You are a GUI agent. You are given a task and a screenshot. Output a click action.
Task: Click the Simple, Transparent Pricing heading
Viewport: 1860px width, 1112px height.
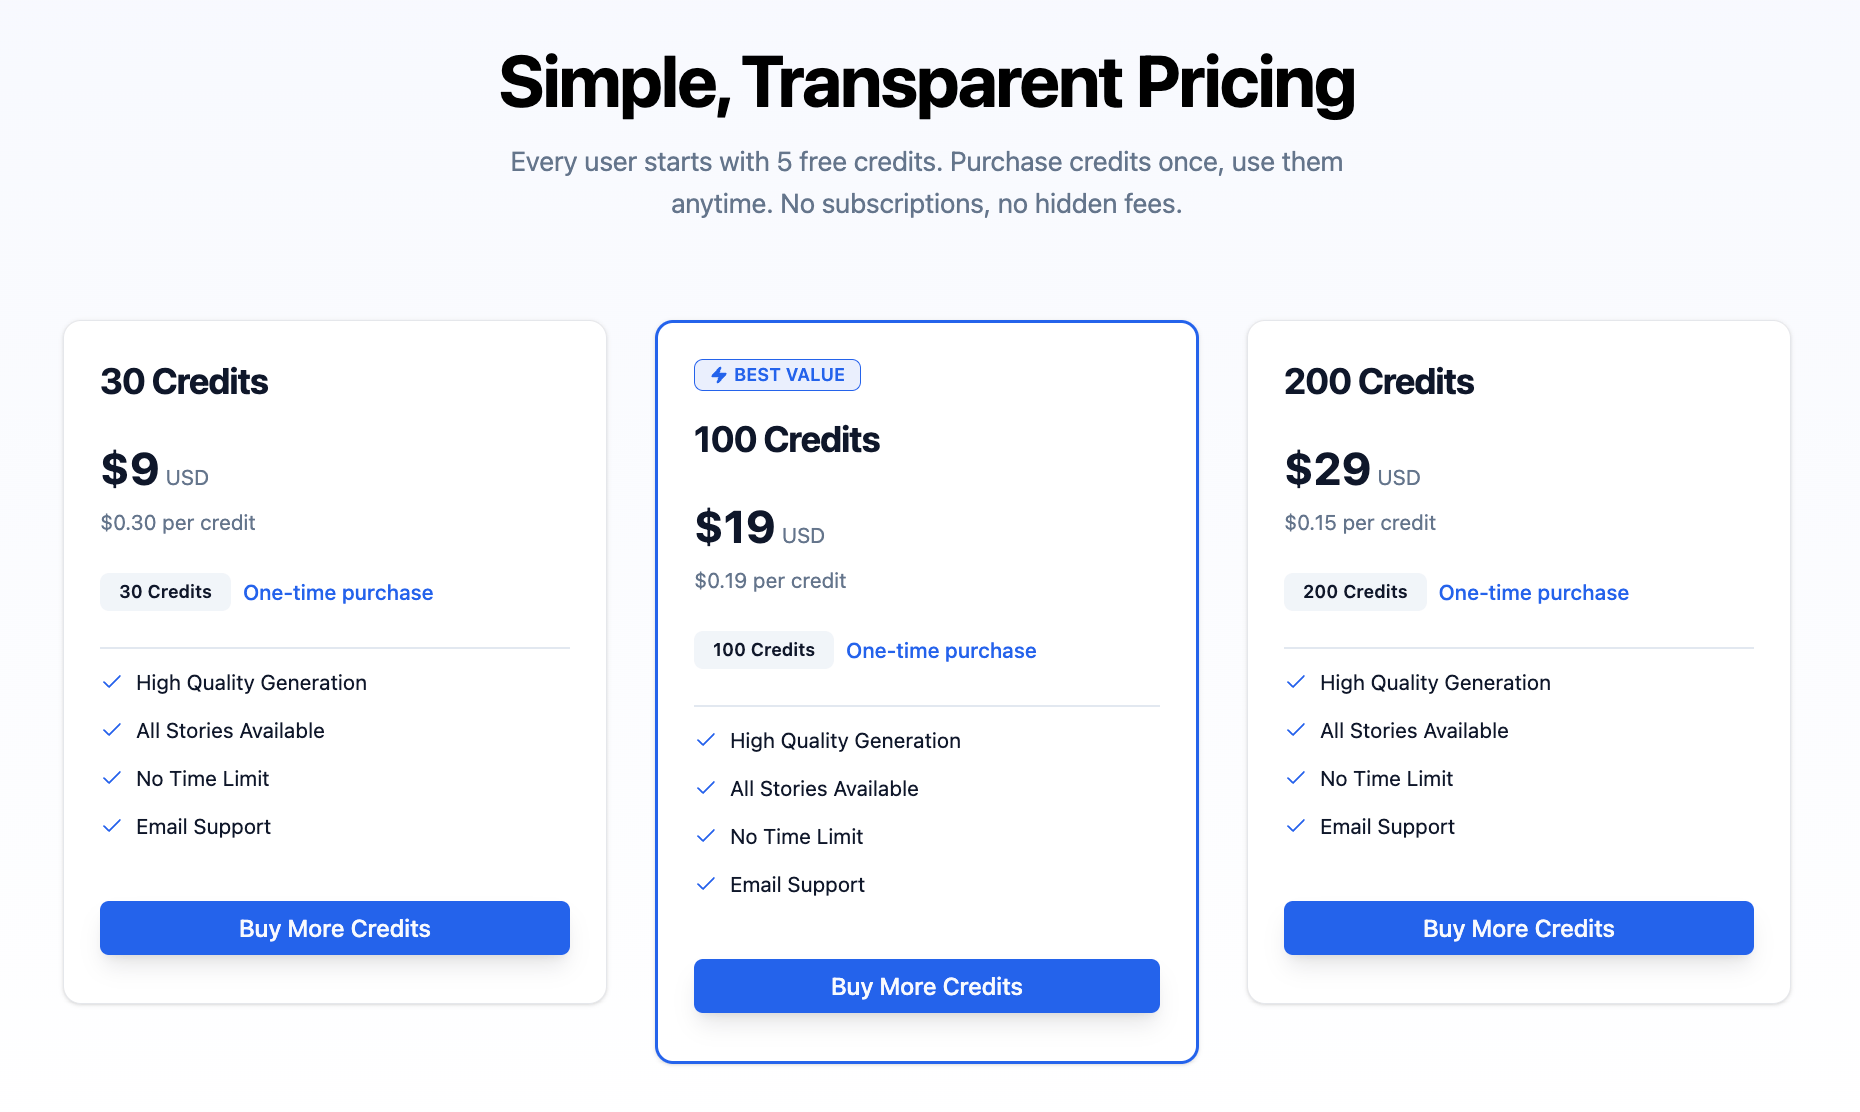[x=926, y=84]
